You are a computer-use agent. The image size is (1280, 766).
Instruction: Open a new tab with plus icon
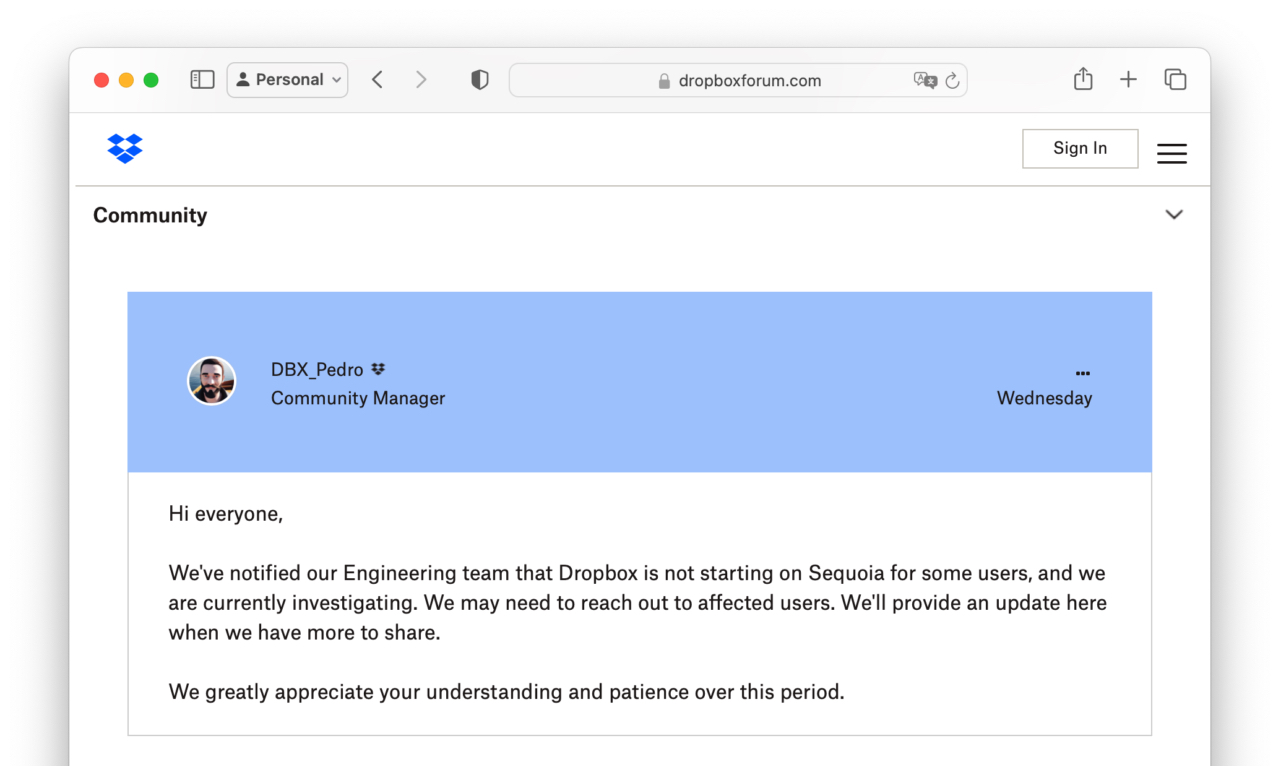pyautogui.click(x=1128, y=80)
